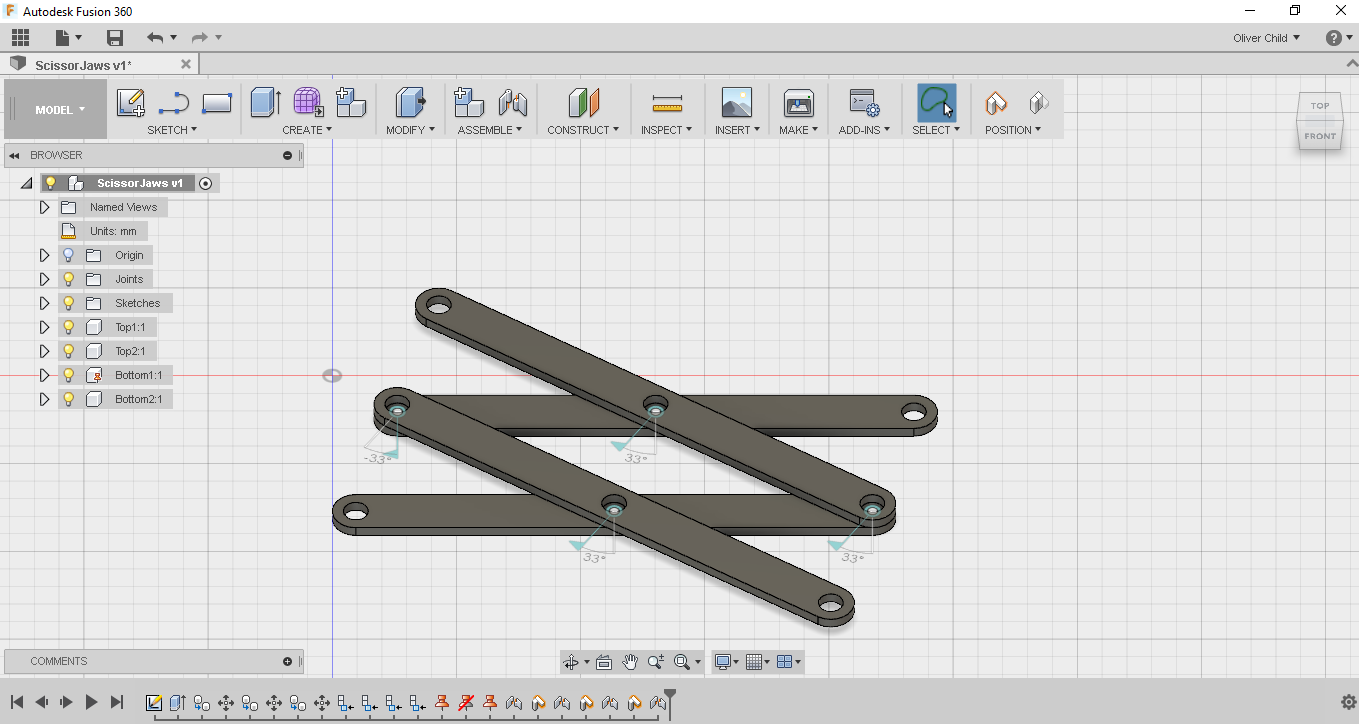
Task: Hide the Sketches folder via its lightbulb
Action: (x=69, y=303)
